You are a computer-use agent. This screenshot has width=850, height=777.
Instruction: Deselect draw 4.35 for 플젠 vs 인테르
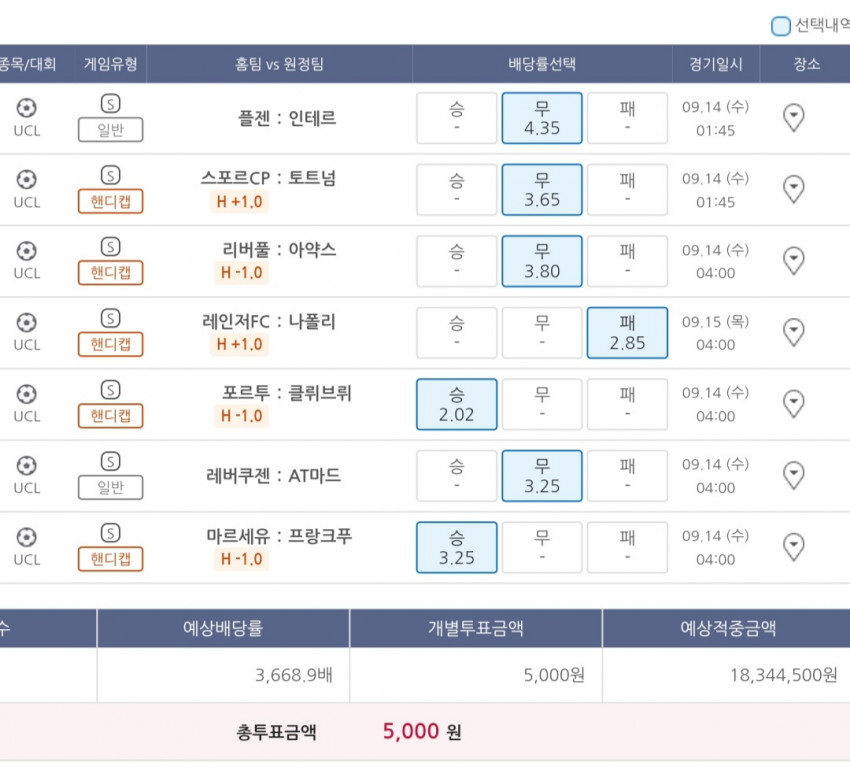click(542, 118)
